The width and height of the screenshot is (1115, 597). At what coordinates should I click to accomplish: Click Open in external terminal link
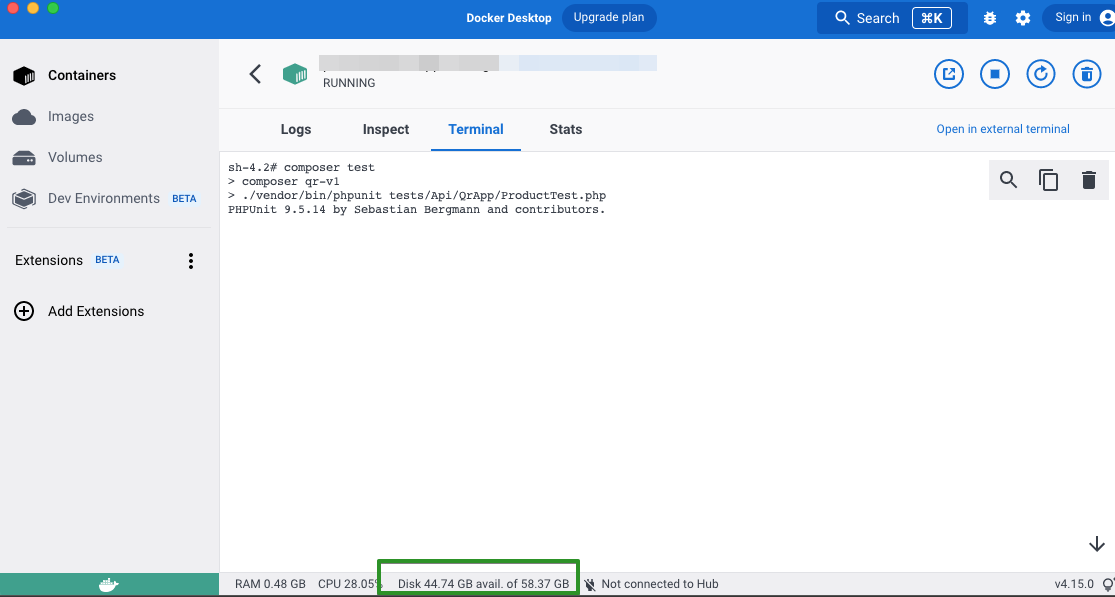(1003, 129)
